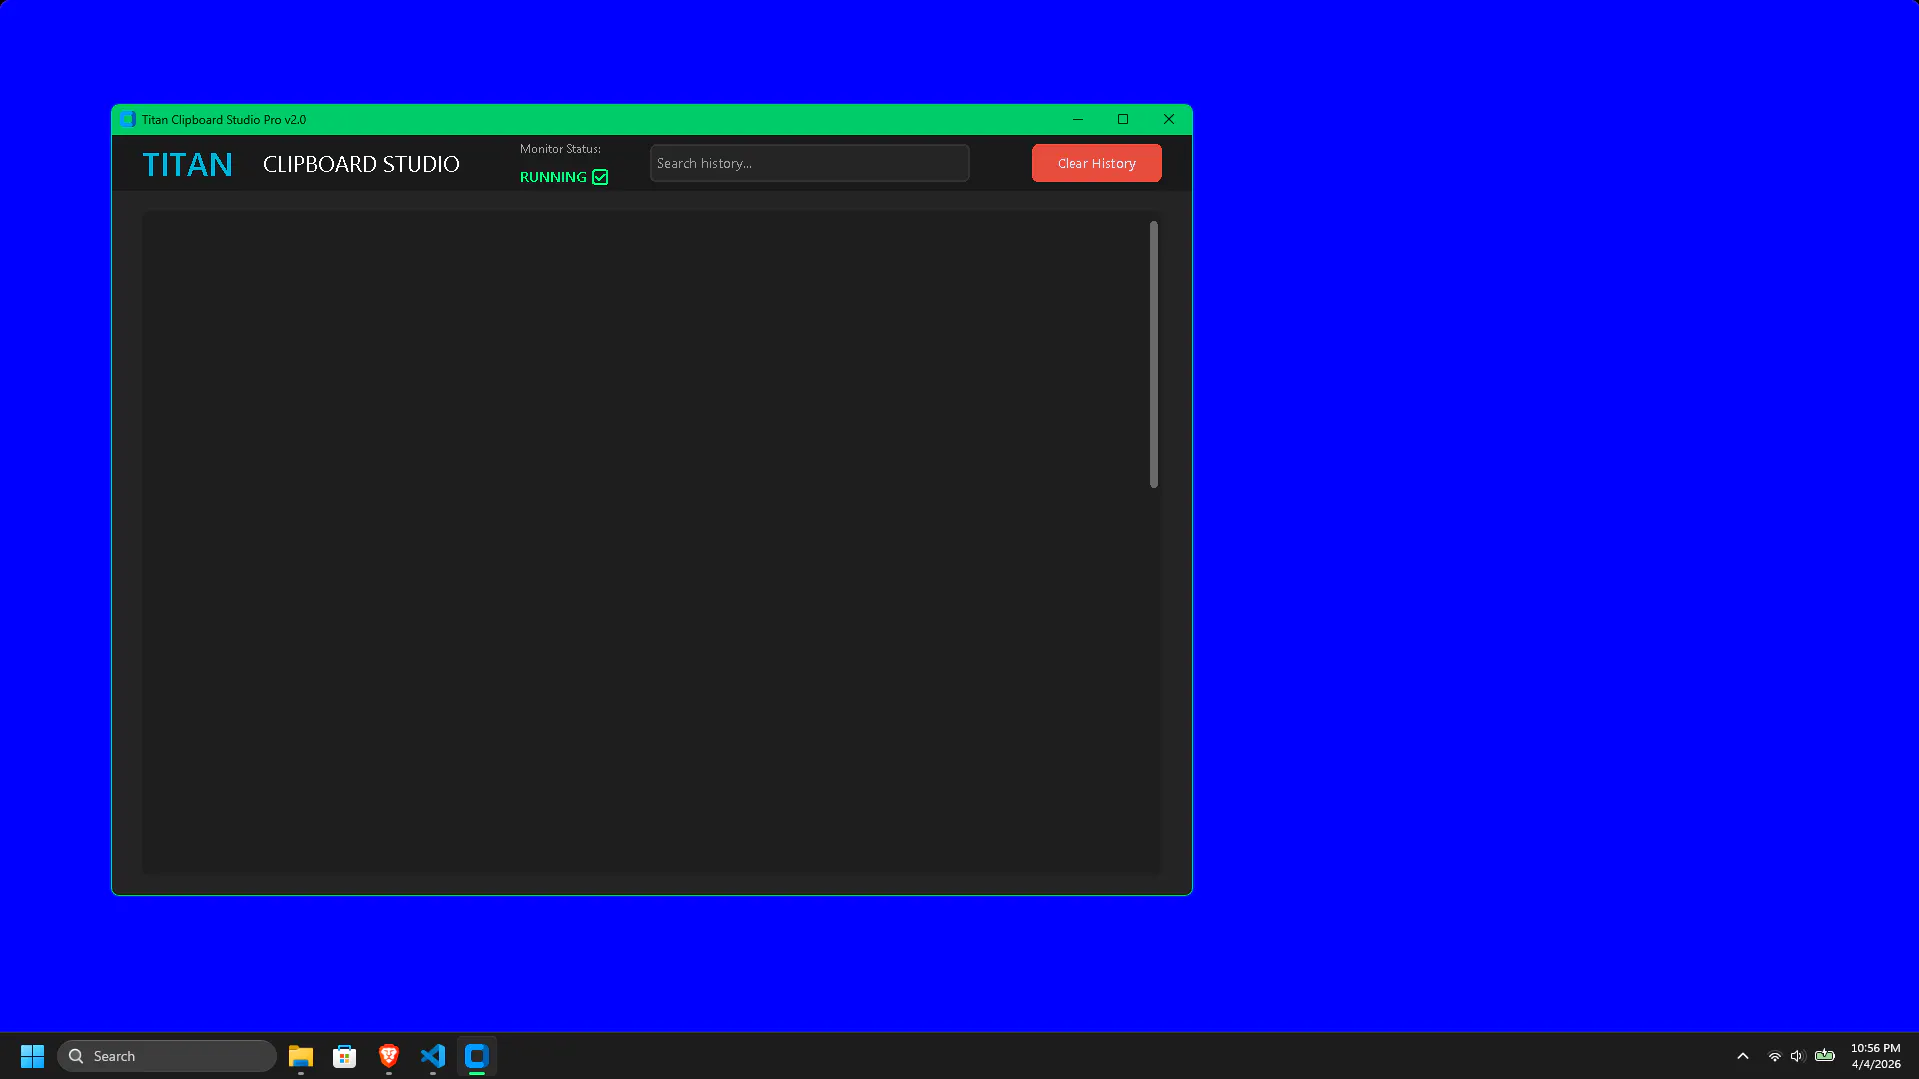This screenshot has width=1919, height=1079.
Task: Click the Titan Clipboard taskbar icon
Action: pos(477,1056)
